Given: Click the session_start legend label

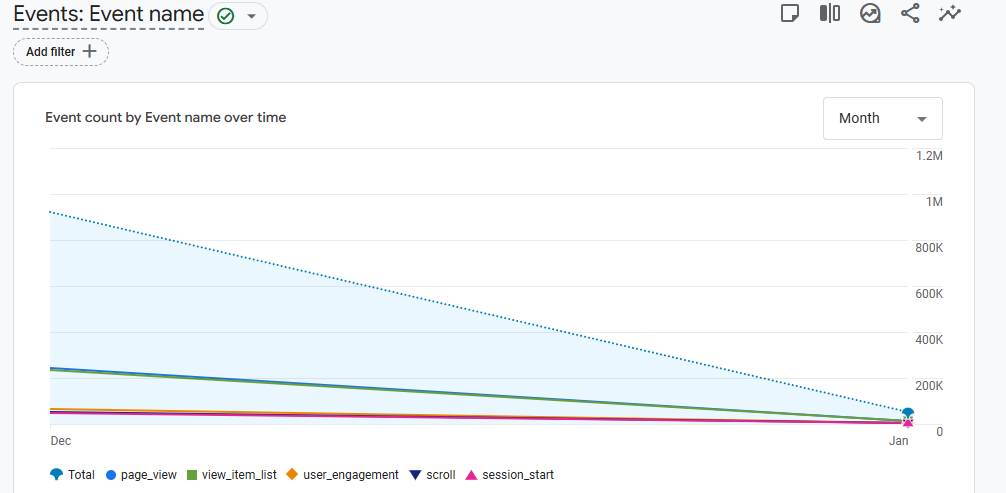Looking at the screenshot, I should tap(517, 475).
